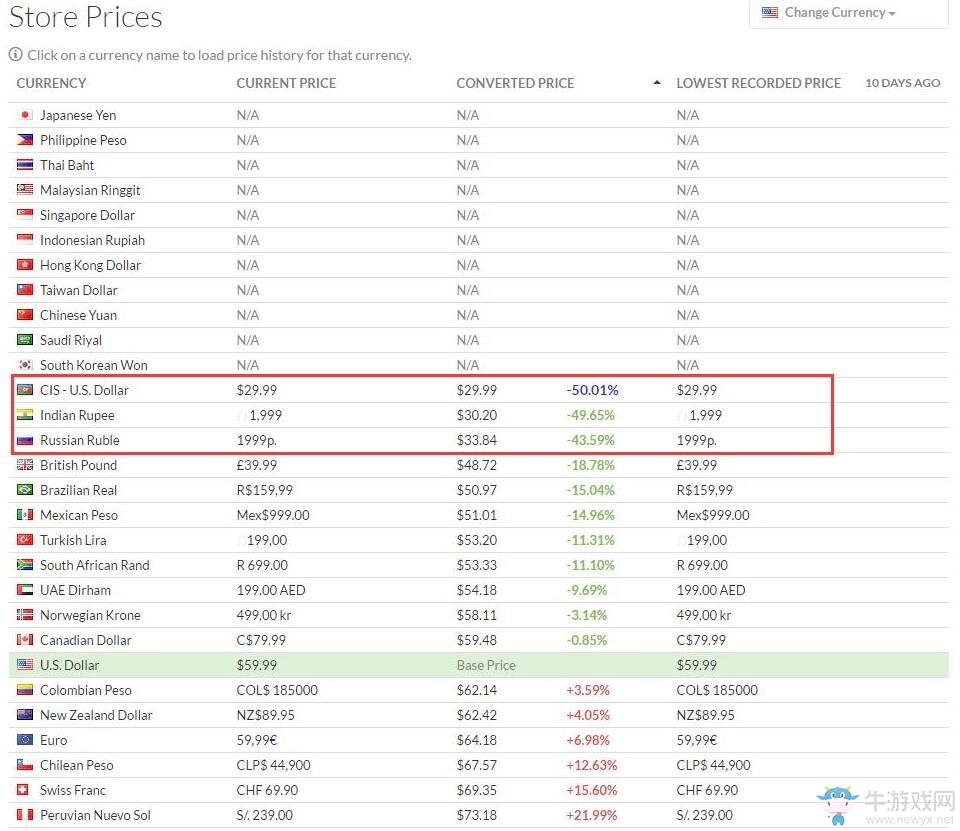The width and height of the screenshot is (960, 831).
Task: Open Turkish Lira price history
Action: click(x=73, y=540)
